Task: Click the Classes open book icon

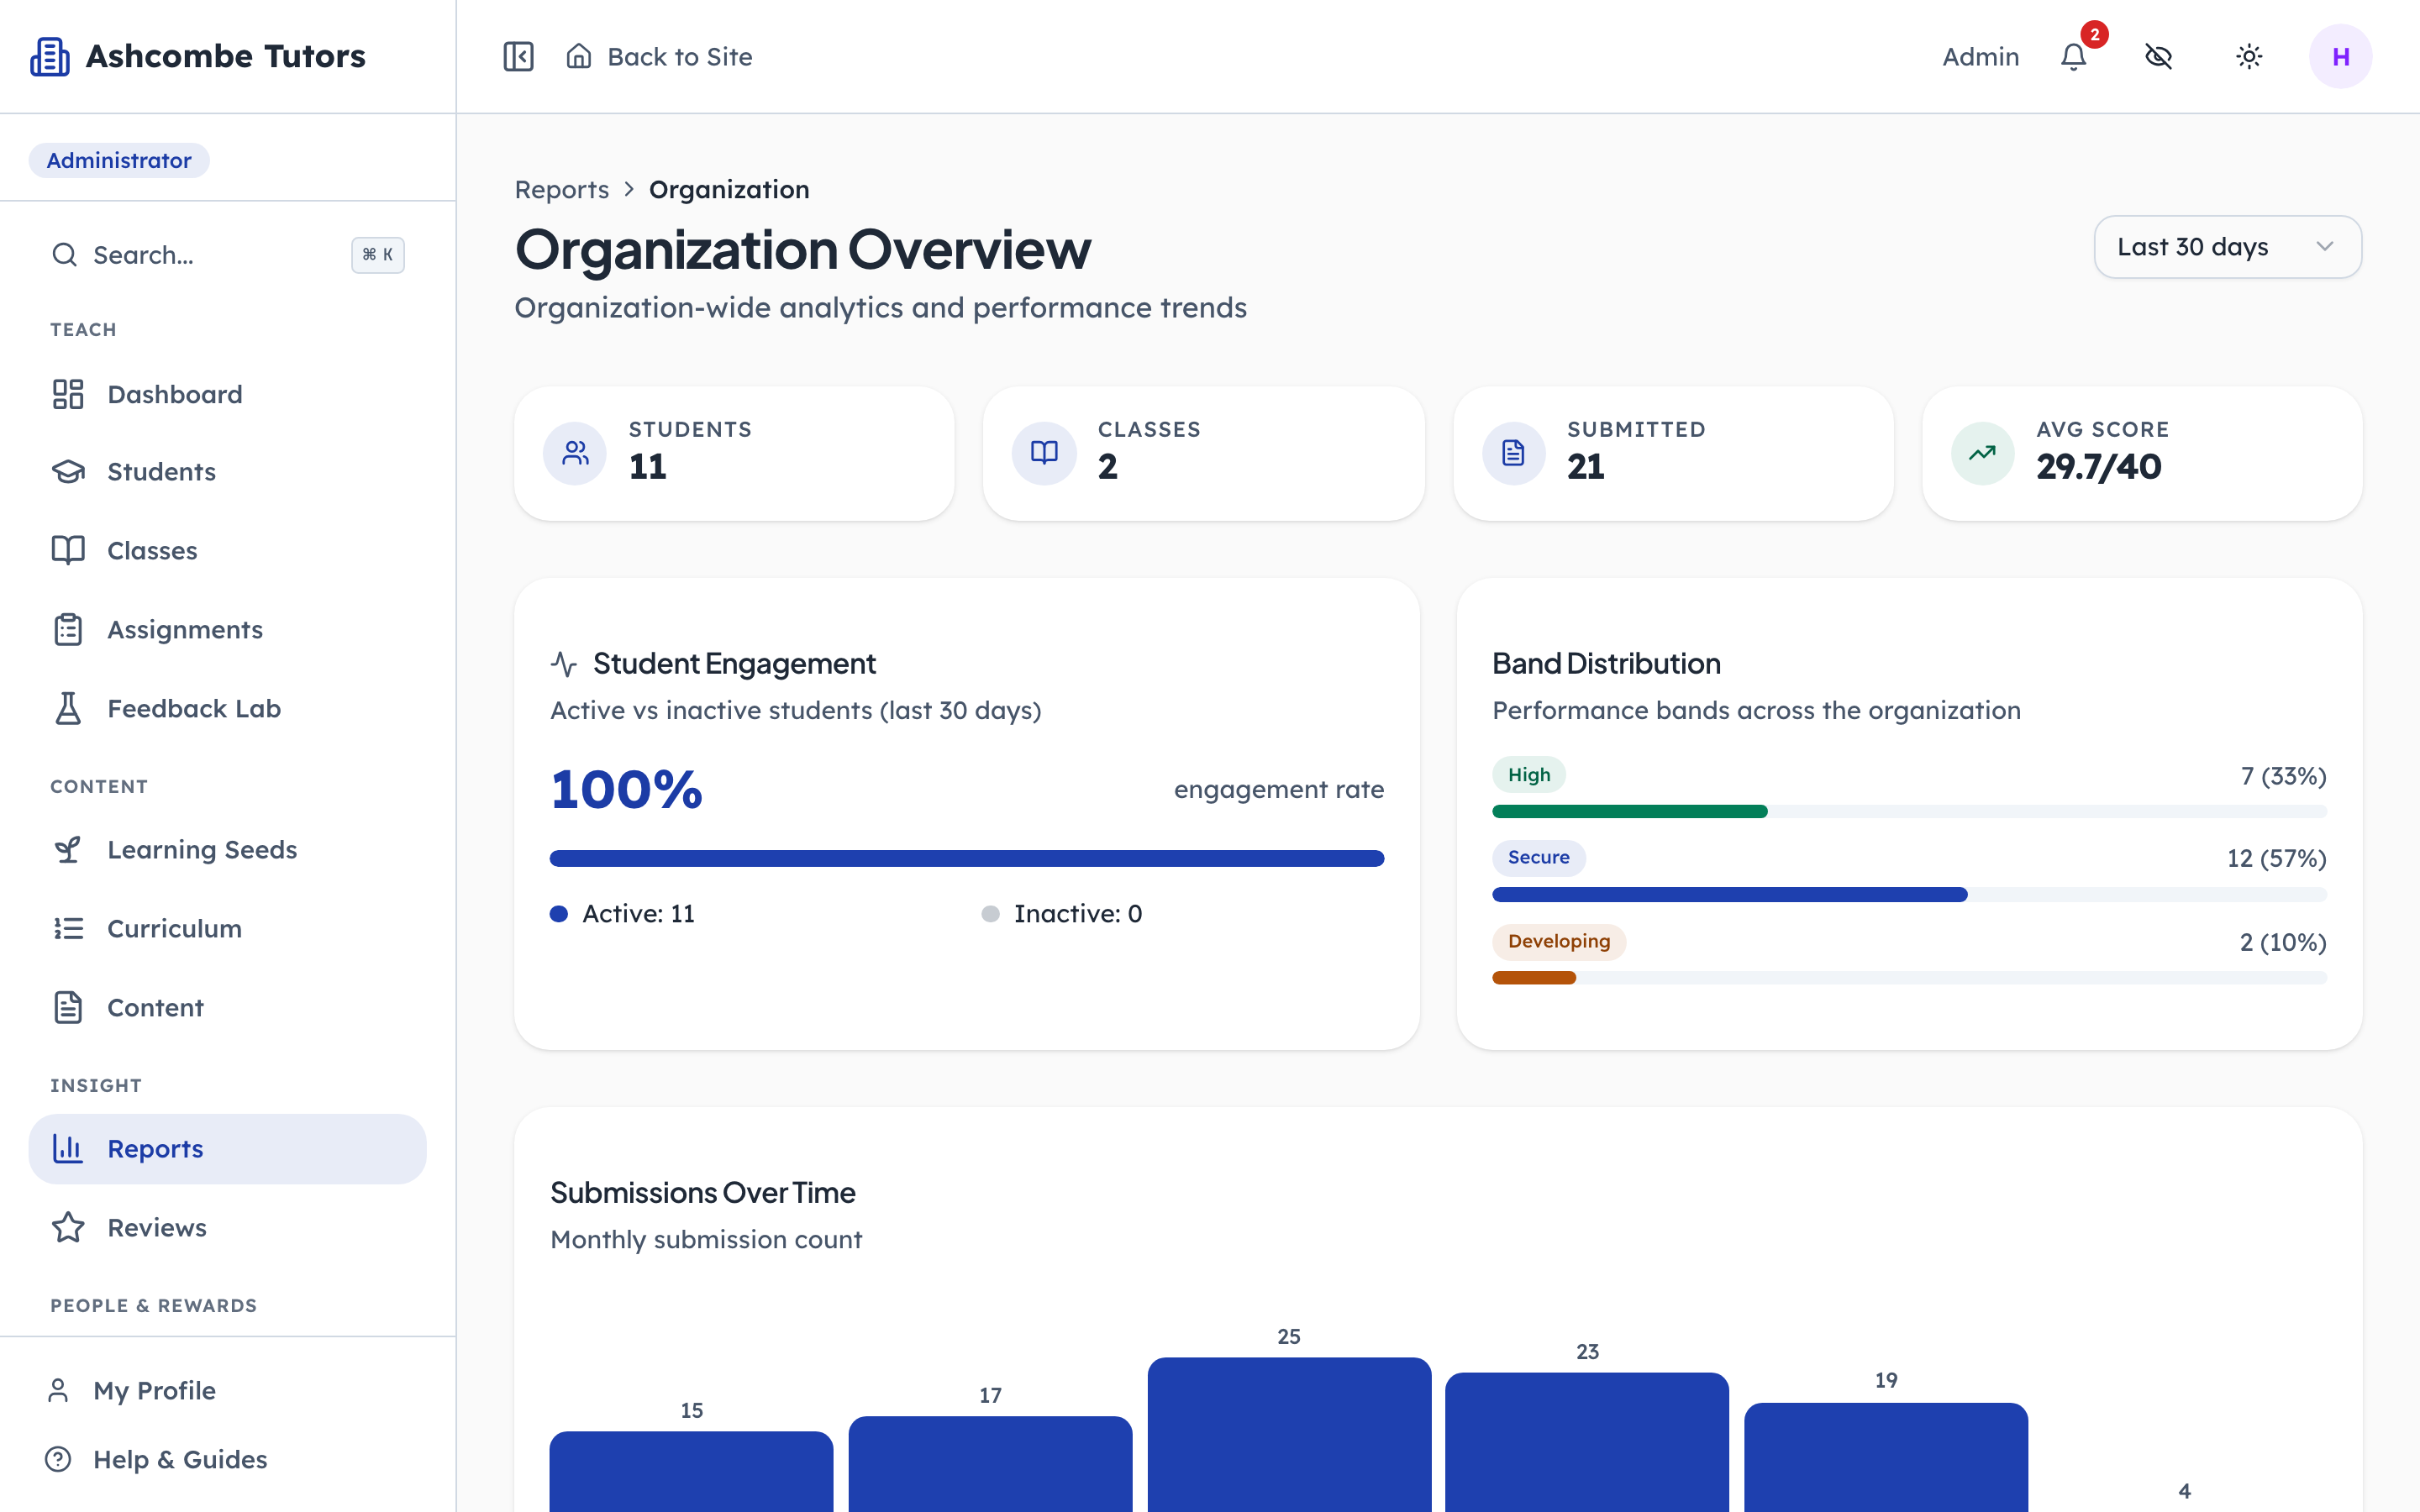Action: click(x=68, y=550)
